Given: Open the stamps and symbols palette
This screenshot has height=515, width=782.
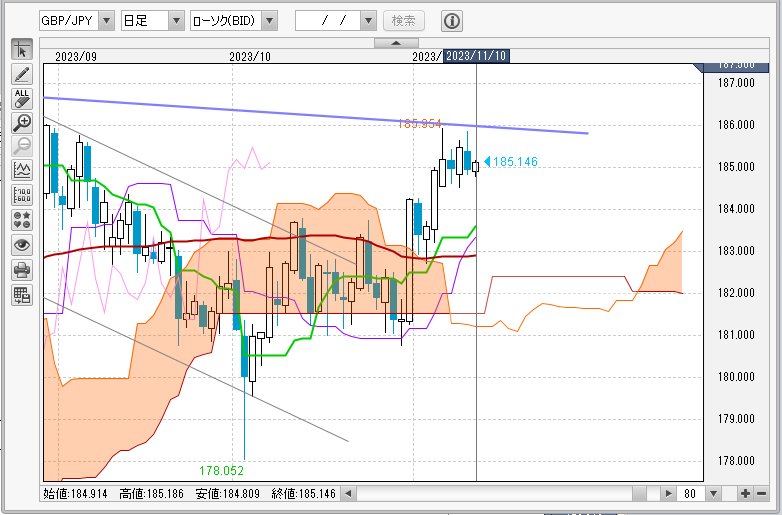Looking at the screenshot, I should (x=22, y=220).
